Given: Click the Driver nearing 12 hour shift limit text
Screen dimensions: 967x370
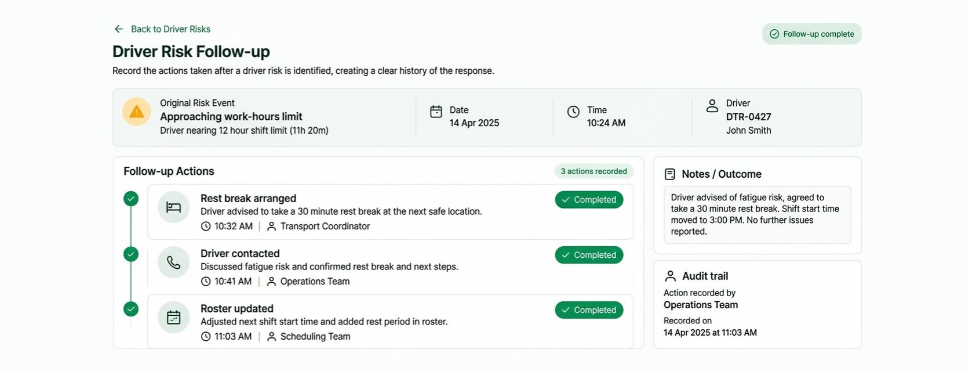Looking at the screenshot, I should (x=244, y=130).
